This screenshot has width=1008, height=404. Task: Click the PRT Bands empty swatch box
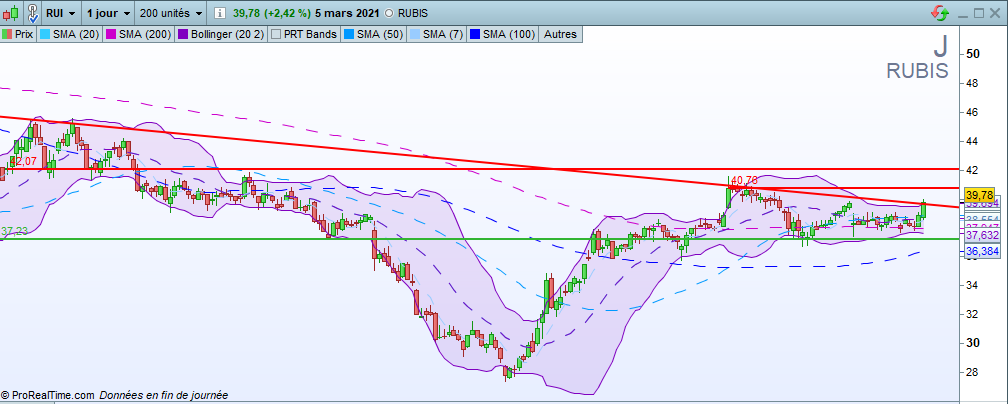pyautogui.click(x=276, y=34)
